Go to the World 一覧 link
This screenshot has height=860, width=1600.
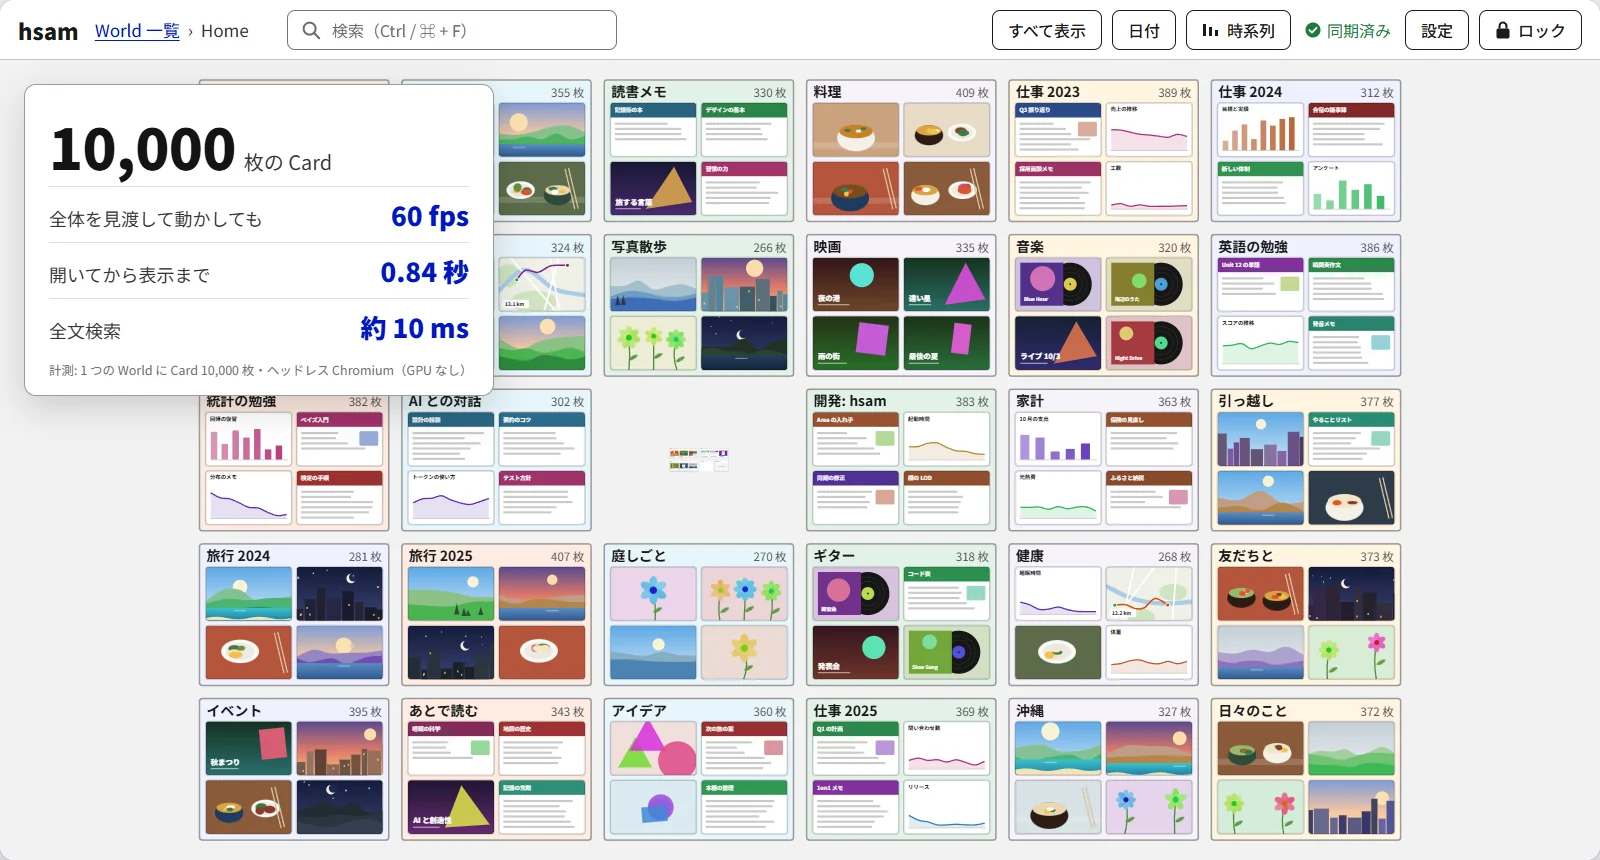pos(137,31)
